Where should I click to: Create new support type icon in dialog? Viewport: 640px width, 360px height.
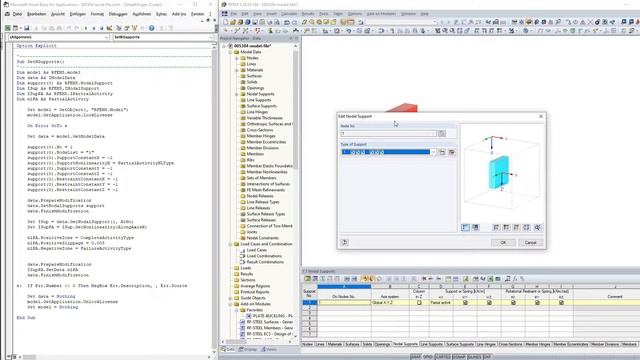442,152
